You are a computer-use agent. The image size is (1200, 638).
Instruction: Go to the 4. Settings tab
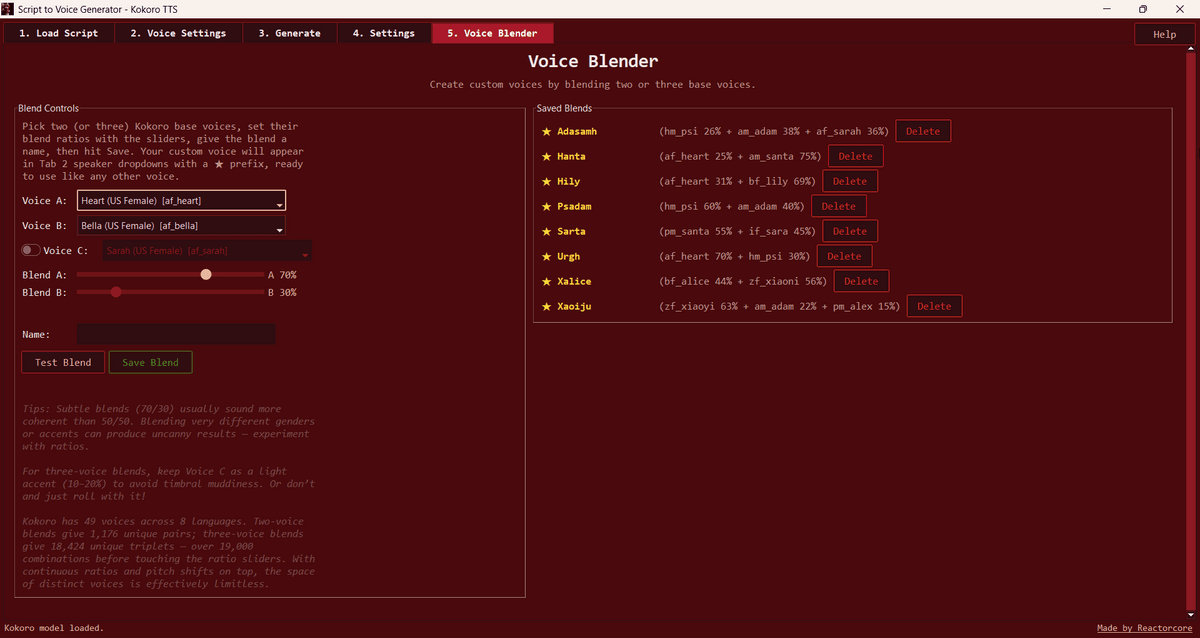[x=384, y=33]
